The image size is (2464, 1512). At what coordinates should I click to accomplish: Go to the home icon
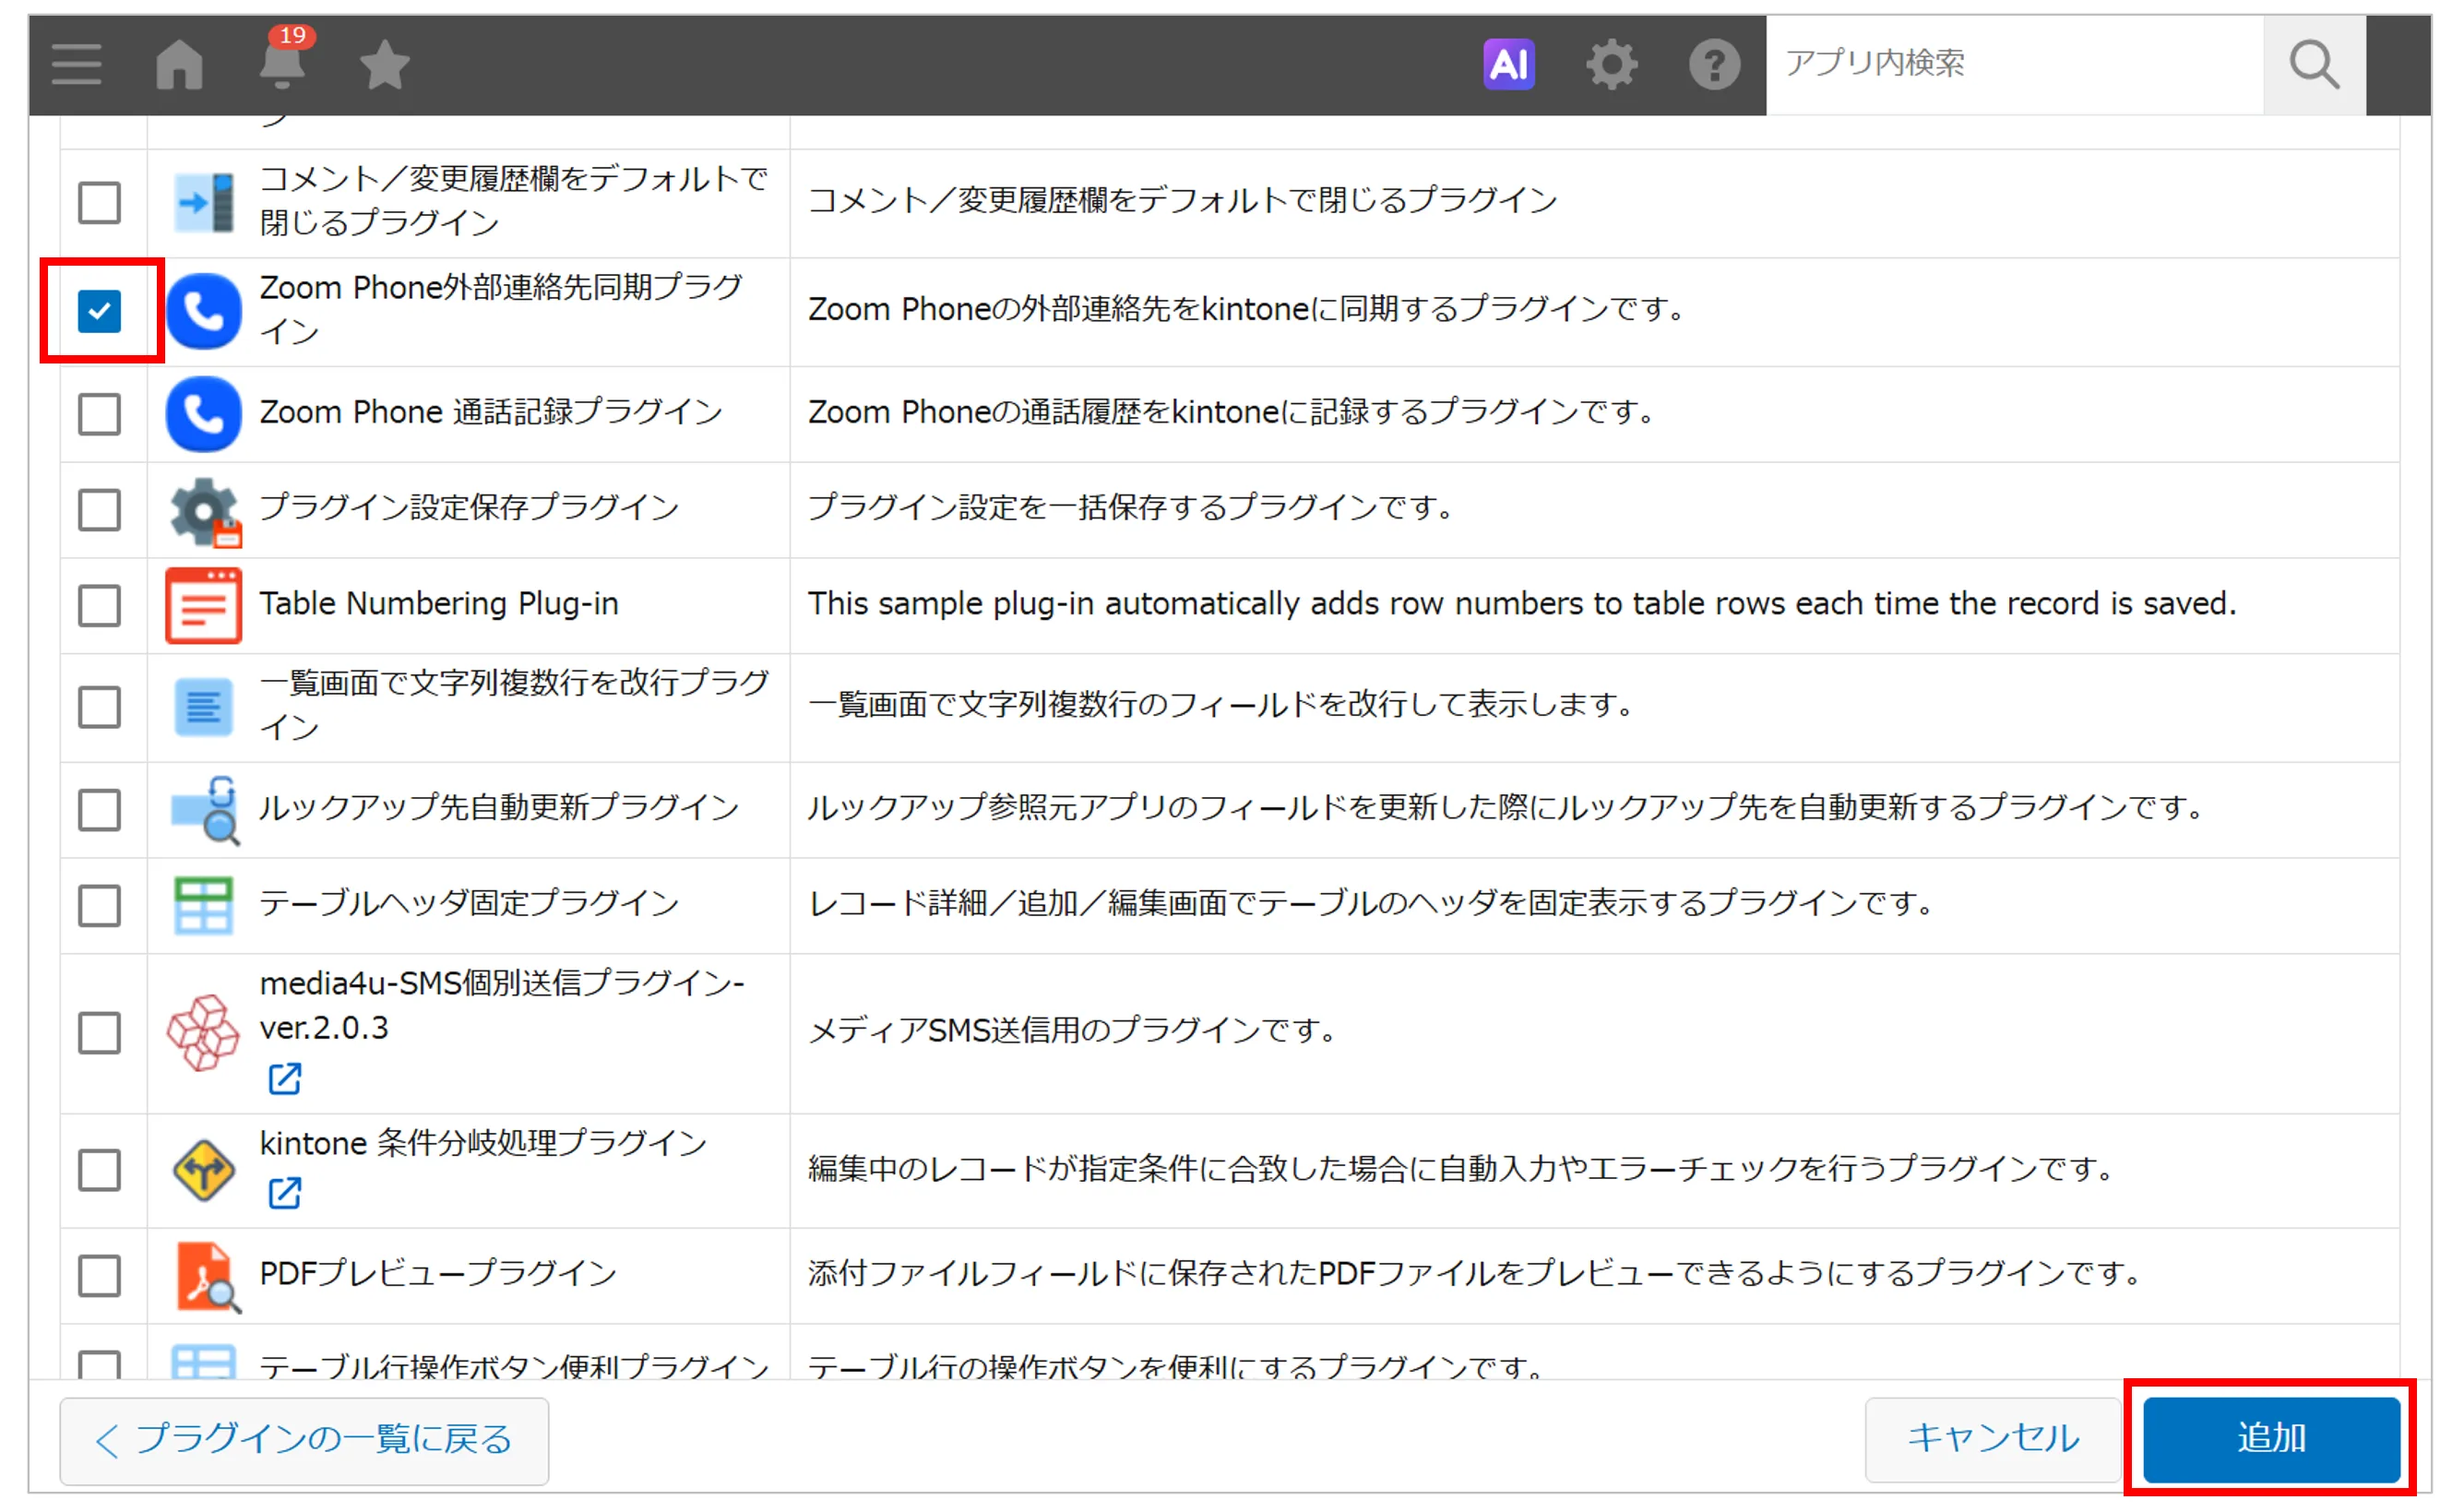click(180, 65)
